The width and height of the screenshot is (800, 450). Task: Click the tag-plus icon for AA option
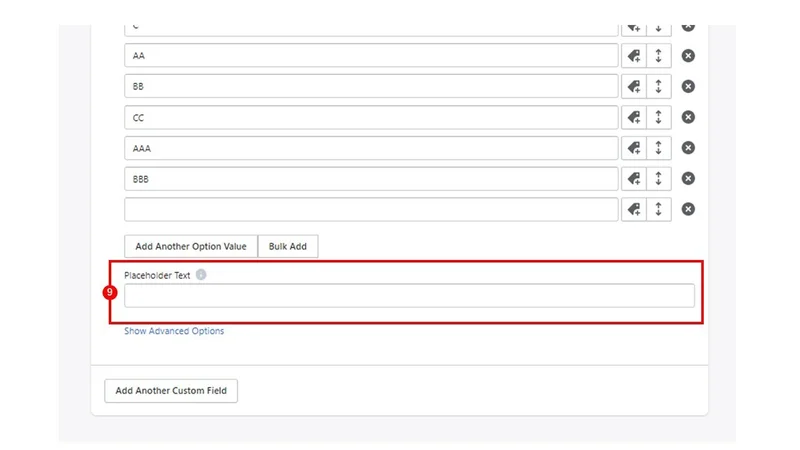(x=634, y=56)
